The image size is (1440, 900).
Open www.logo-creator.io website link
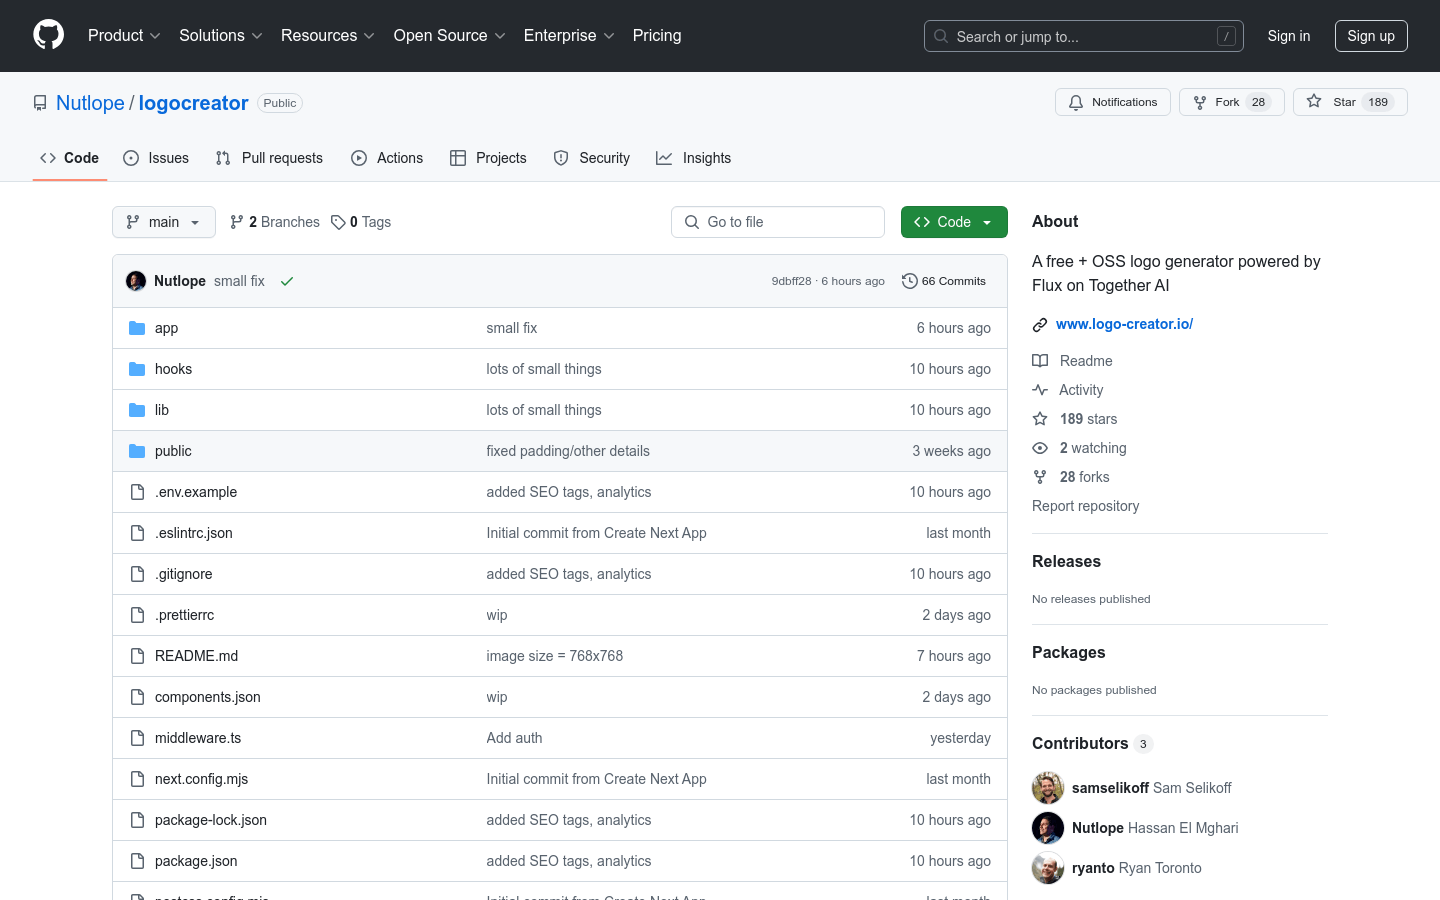[1124, 324]
